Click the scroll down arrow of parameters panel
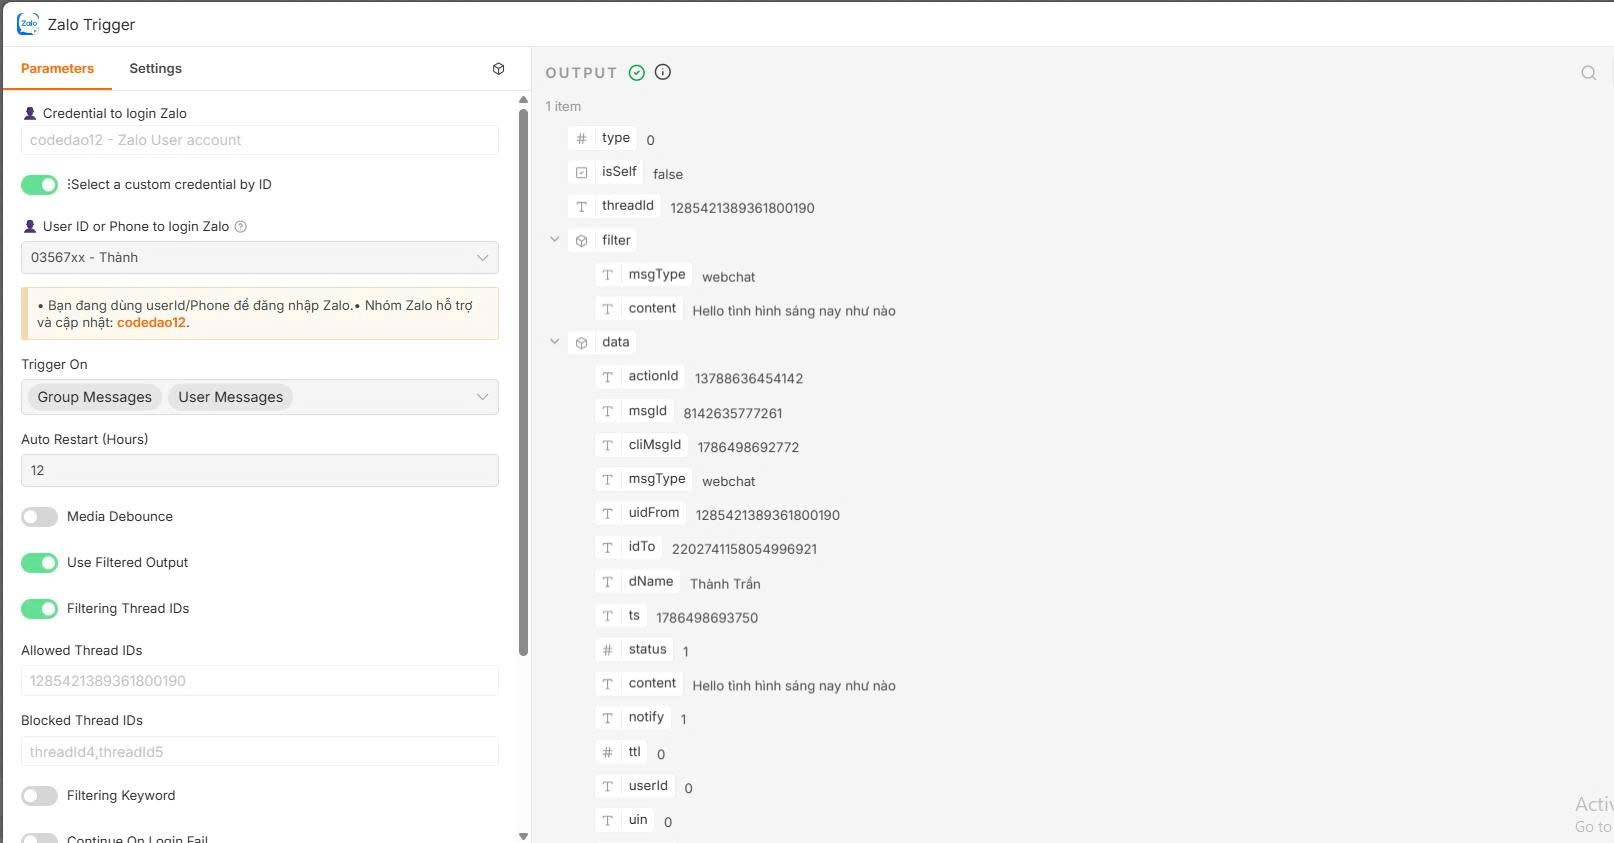Image resolution: width=1614 pixels, height=843 pixels. click(x=523, y=836)
